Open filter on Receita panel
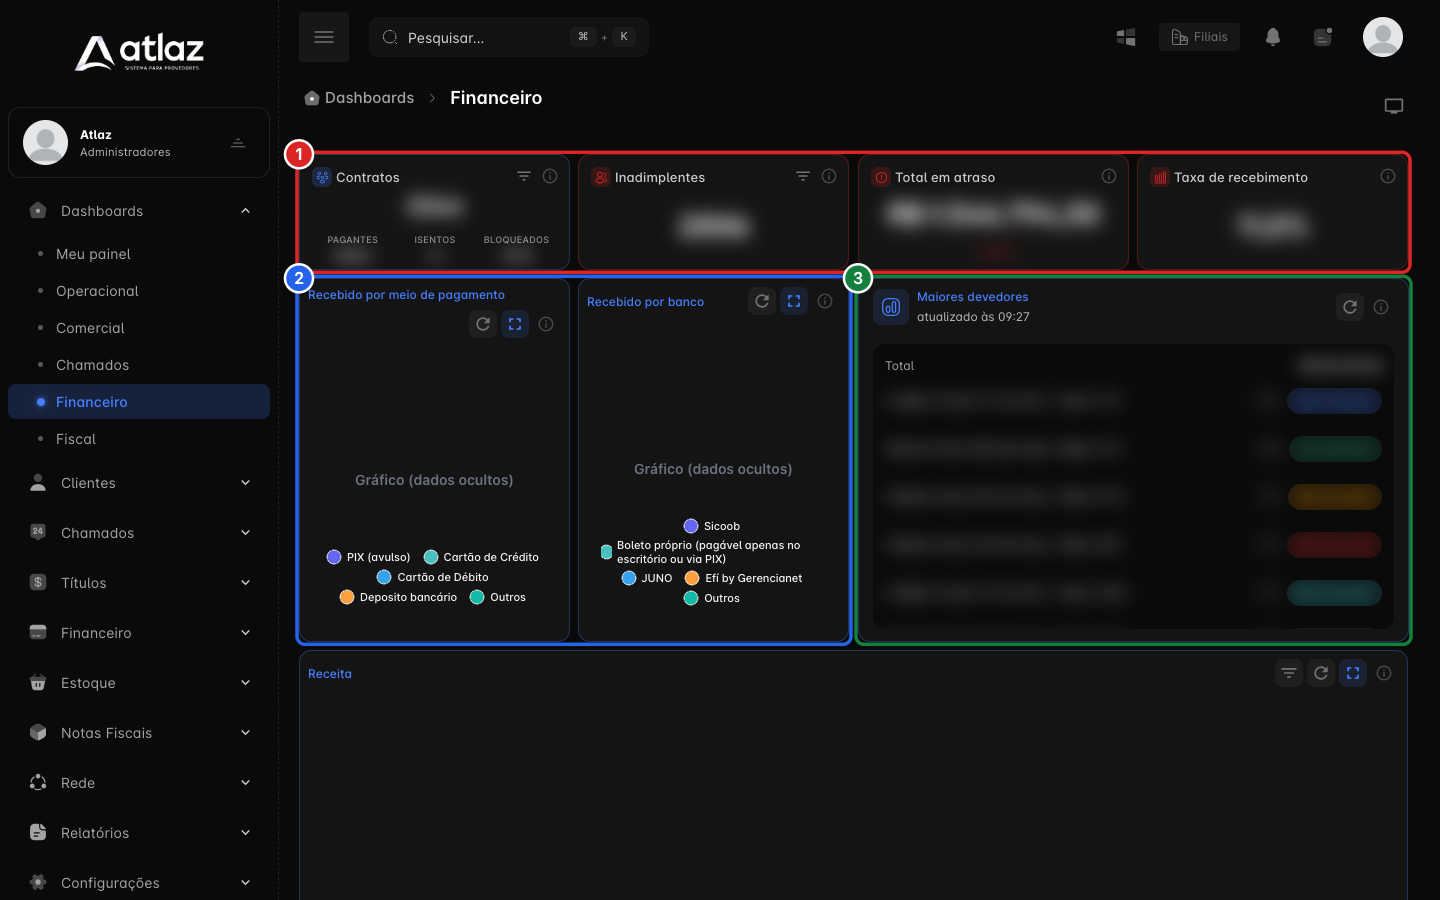The image size is (1440, 900). click(1289, 673)
